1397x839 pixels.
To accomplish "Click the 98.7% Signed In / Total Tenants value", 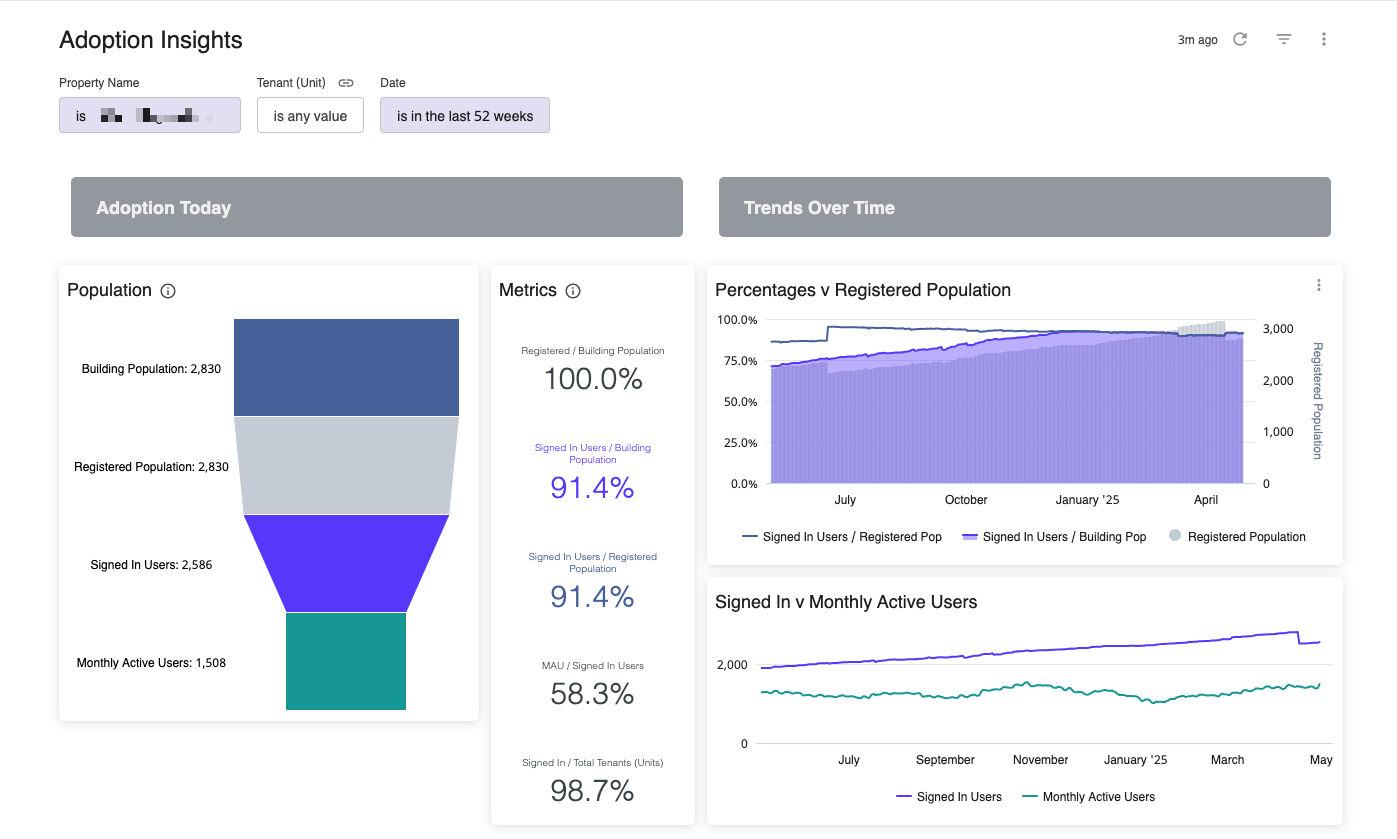I will (x=592, y=791).
